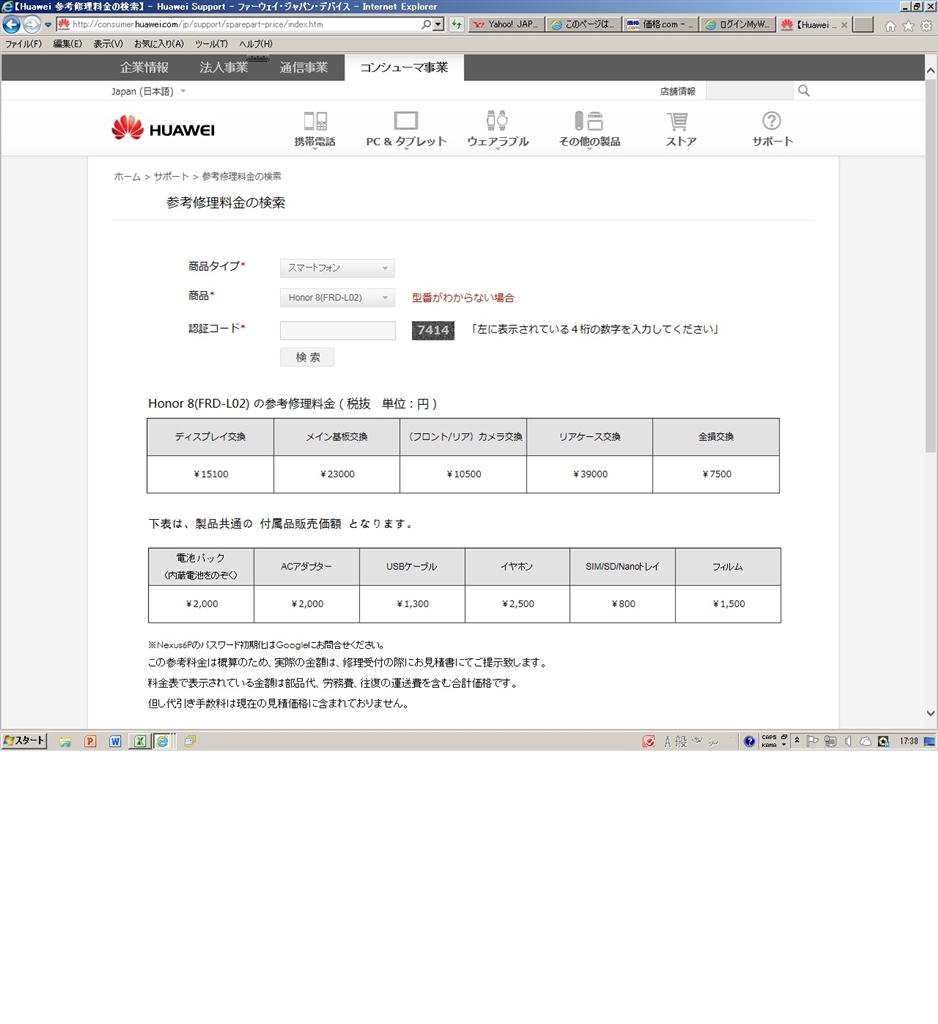The height and width of the screenshot is (1024, 938).
Task: Open the お気に入り(A) menu
Action: click(x=159, y=44)
